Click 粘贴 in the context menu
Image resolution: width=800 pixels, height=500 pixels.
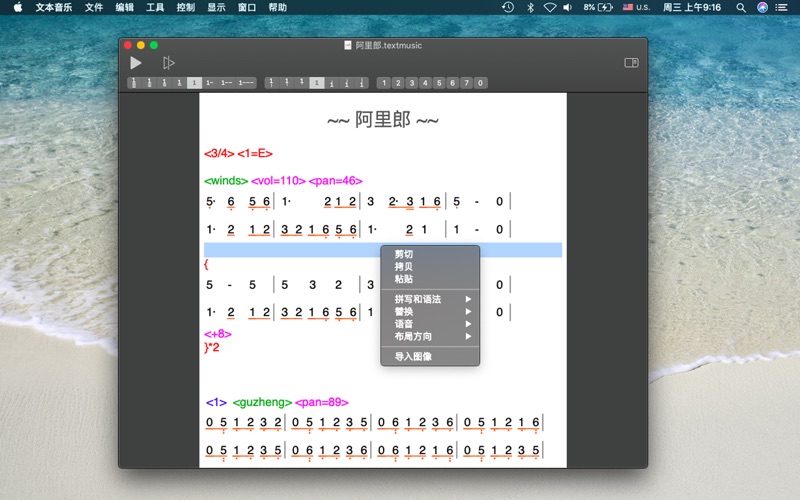[x=404, y=279]
